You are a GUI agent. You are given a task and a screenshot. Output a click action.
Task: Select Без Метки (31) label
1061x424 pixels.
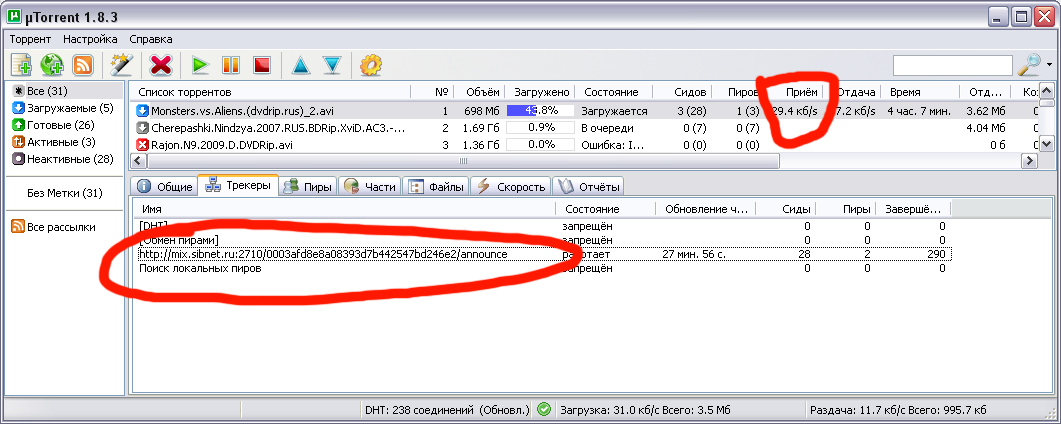[65, 193]
